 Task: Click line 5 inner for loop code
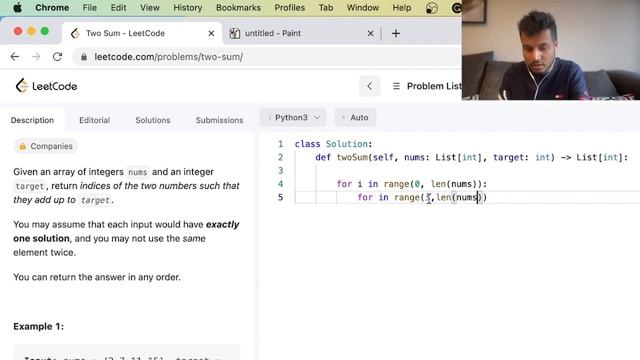tap(422, 198)
